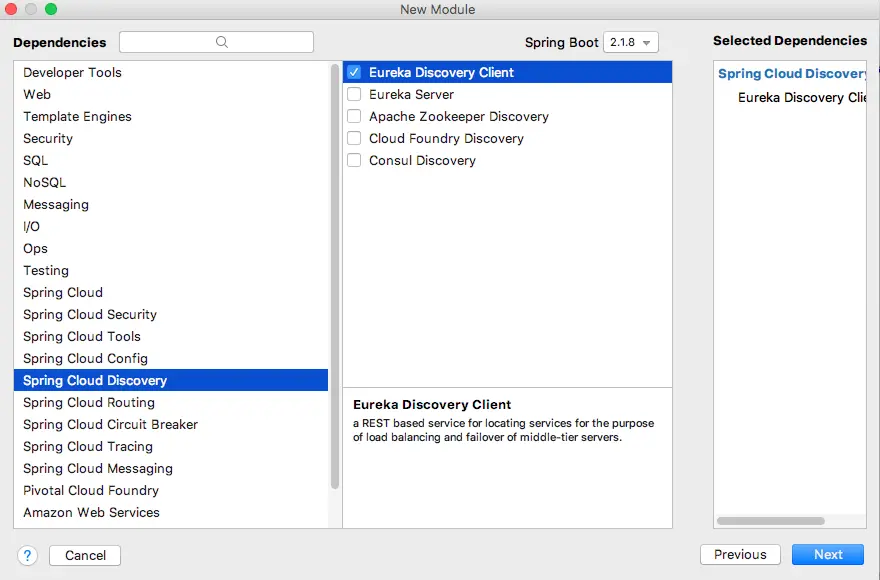Image resolution: width=880 pixels, height=580 pixels.
Task: Click the Eureka Server label text
Action: [411, 94]
